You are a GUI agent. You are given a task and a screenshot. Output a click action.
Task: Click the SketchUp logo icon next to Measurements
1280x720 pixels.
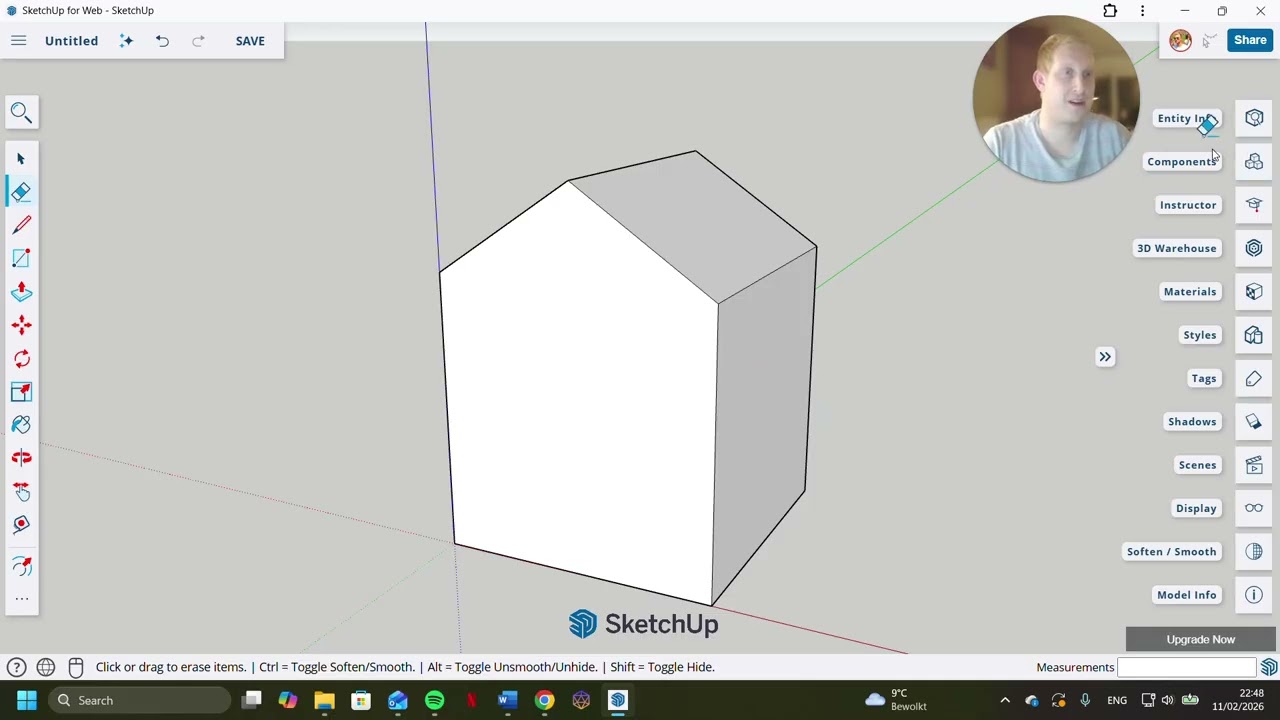click(x=1268, y=667)
